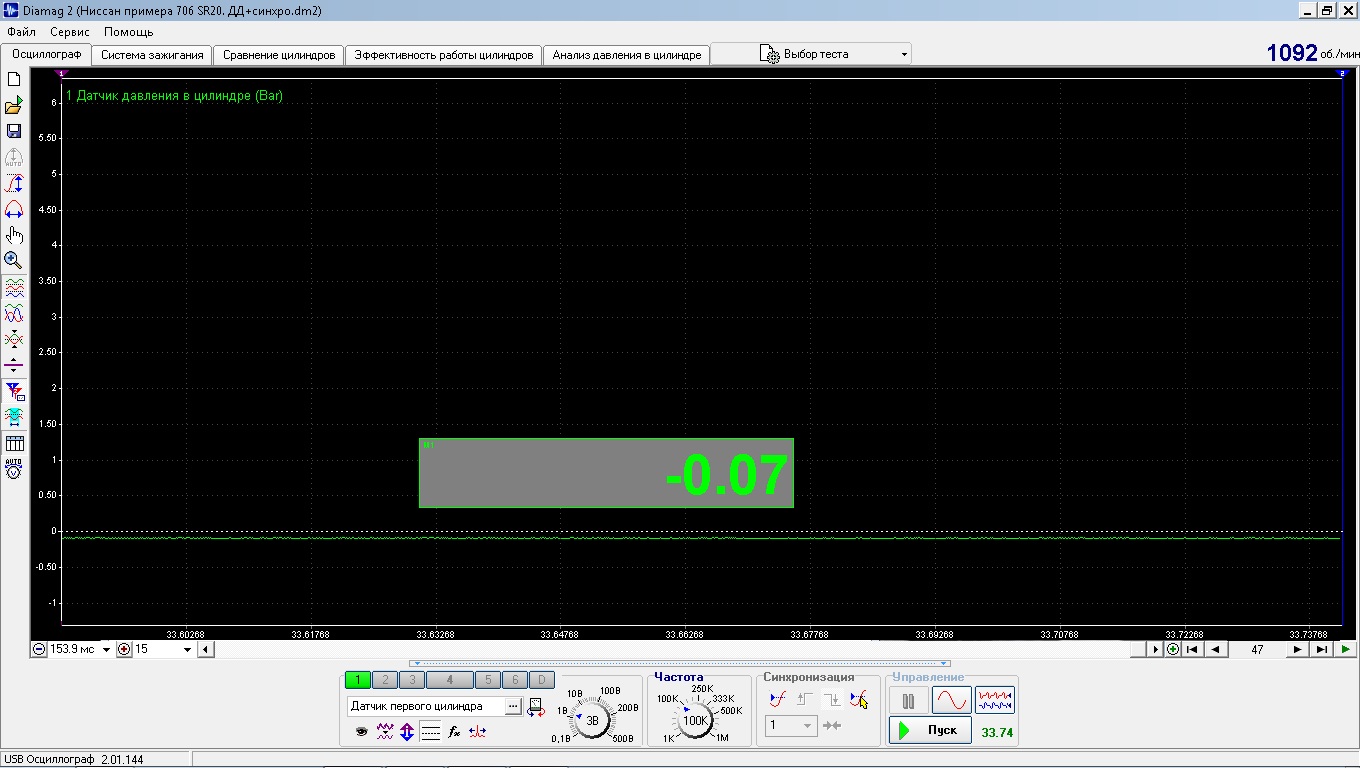Switch to Анализ давления в цилиндре tab
The image size is (1360, 768).
pos(627,55)
